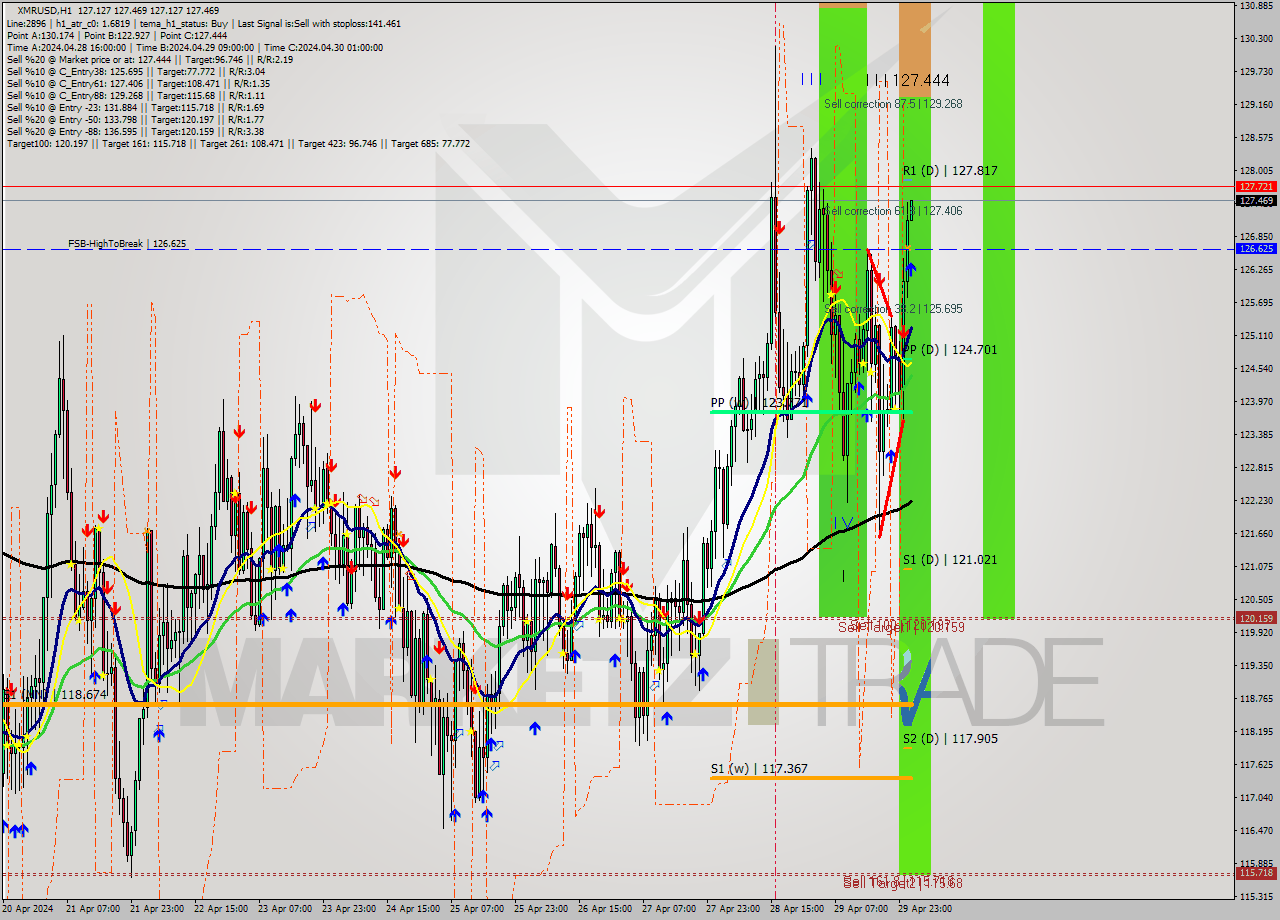Screen dimensions: 1280x920
Task: Click the red 127.721 price tag
Action: [1256, 187]
